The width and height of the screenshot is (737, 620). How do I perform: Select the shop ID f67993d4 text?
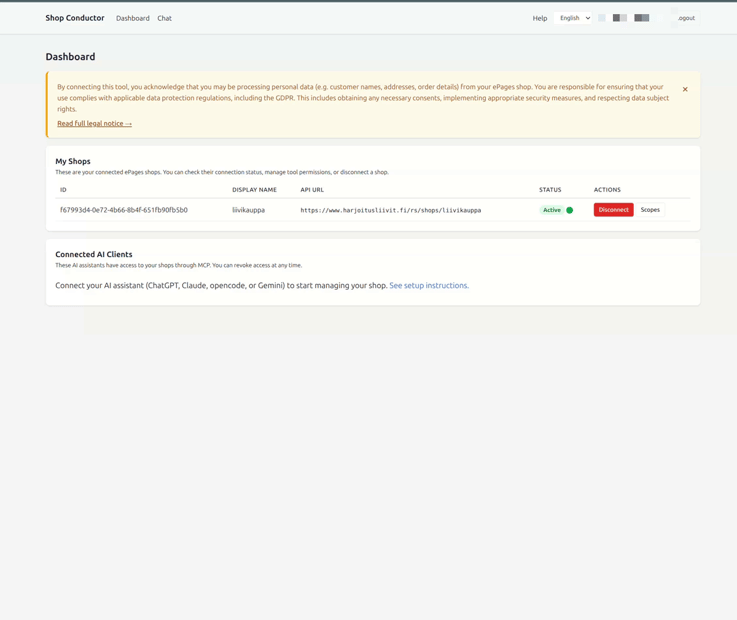click(124, 210)
